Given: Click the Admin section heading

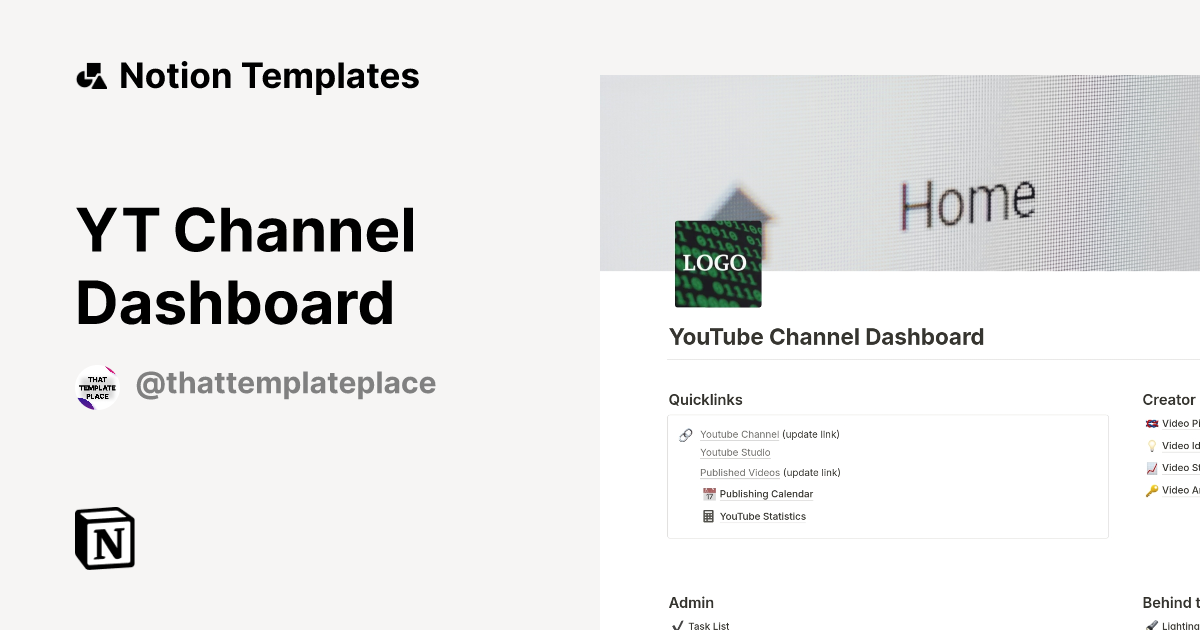Looking at the screenshot, I should coord(691,602).
